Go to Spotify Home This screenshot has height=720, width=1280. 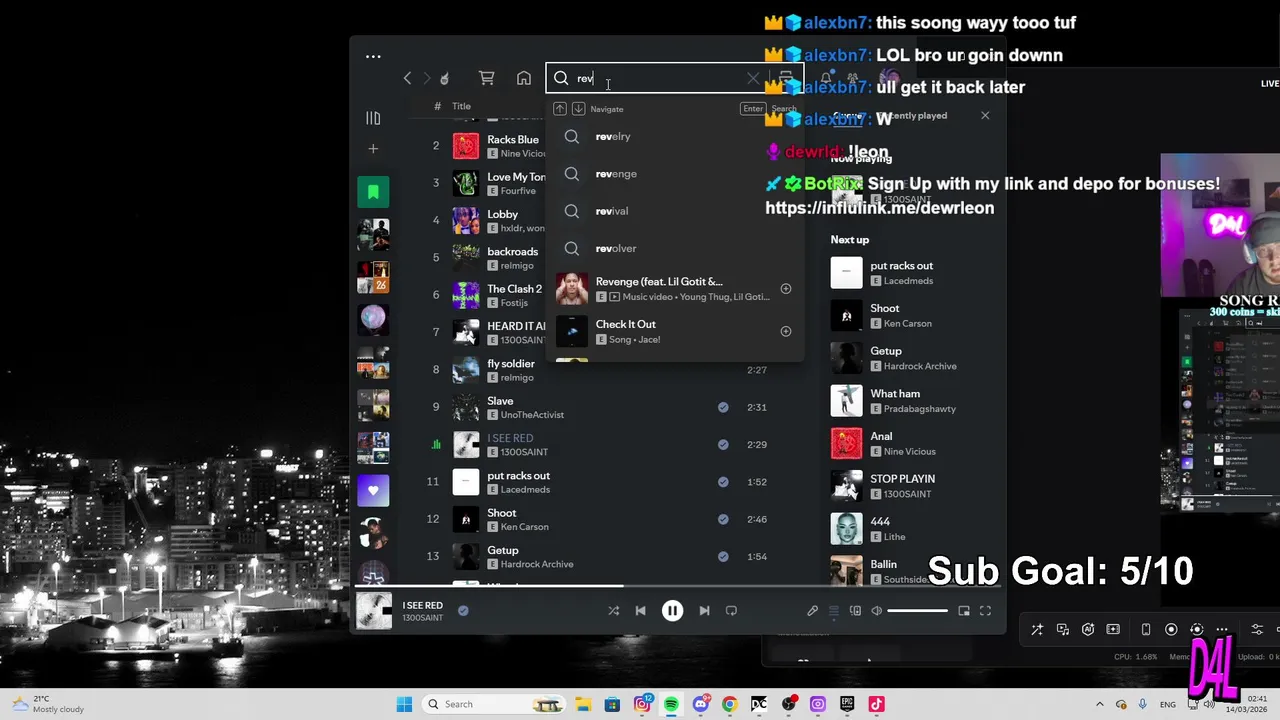coord(524,78)
